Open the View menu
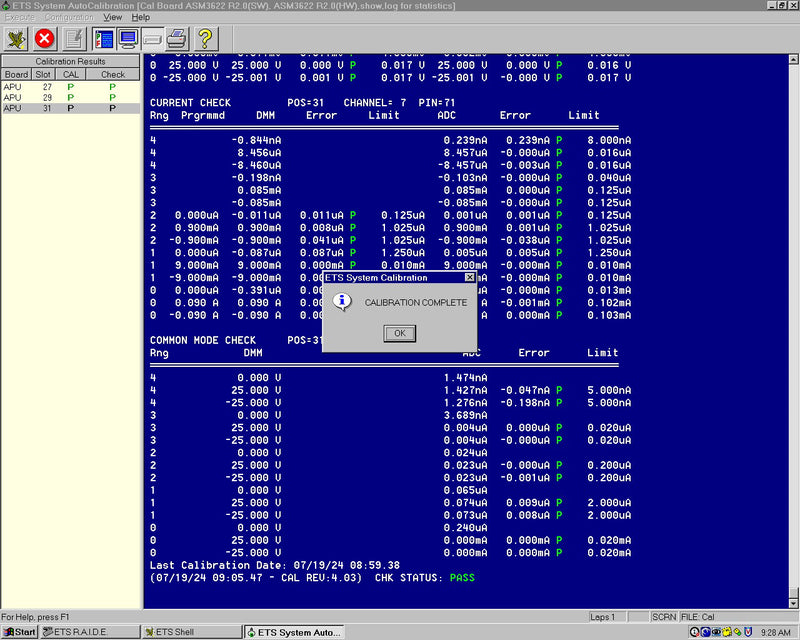 pos(112,17)
